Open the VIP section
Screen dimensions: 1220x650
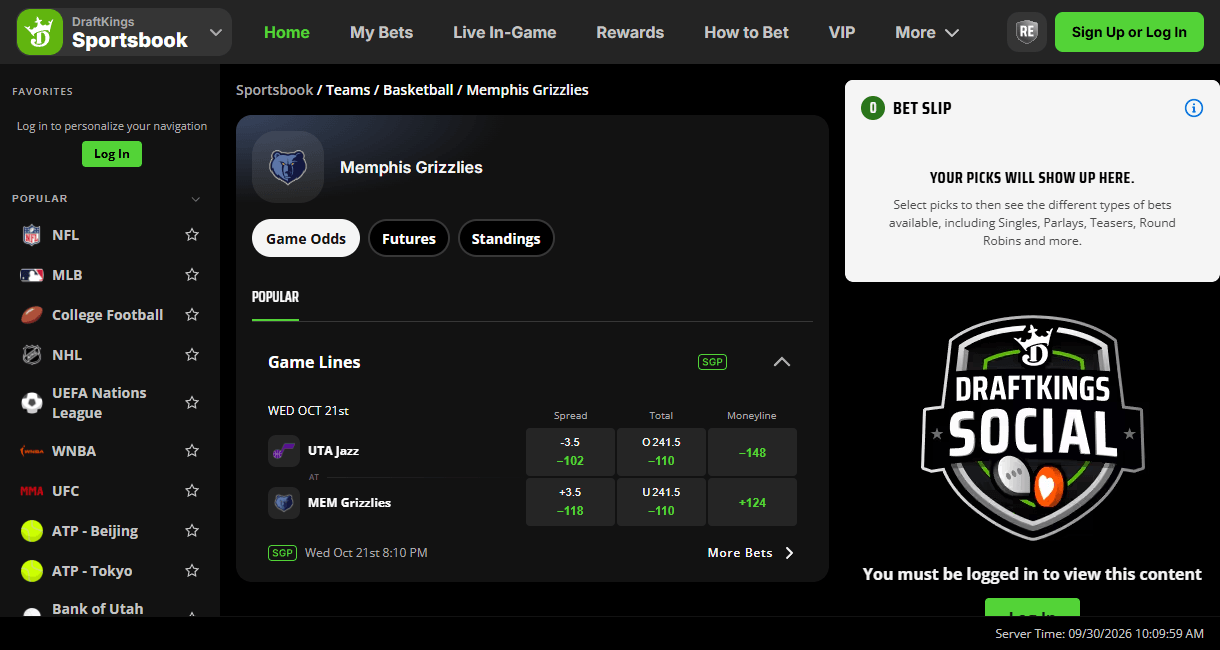pyautogui.click(x=842, y=32)
